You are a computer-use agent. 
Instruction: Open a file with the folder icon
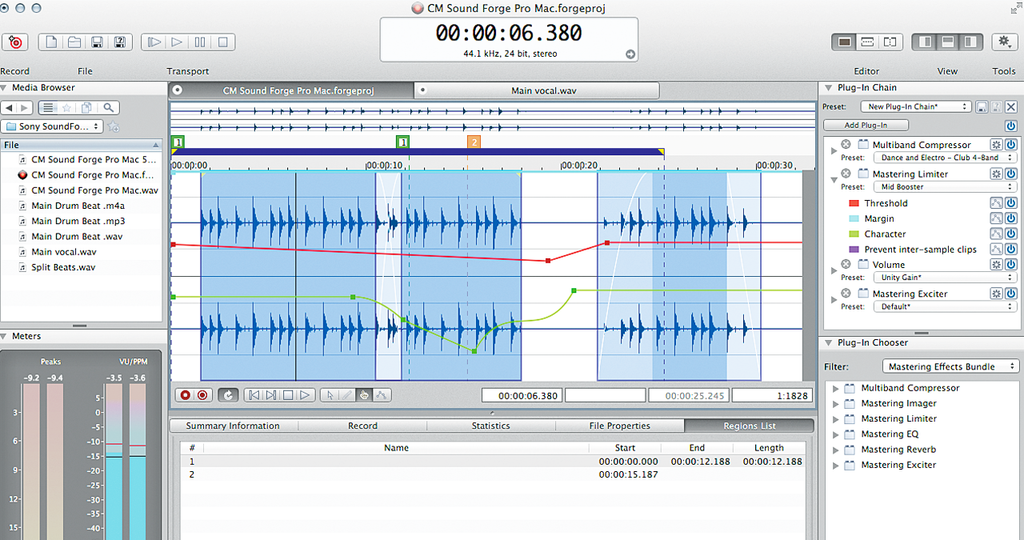pyautogui.click(x=74, y=42)
